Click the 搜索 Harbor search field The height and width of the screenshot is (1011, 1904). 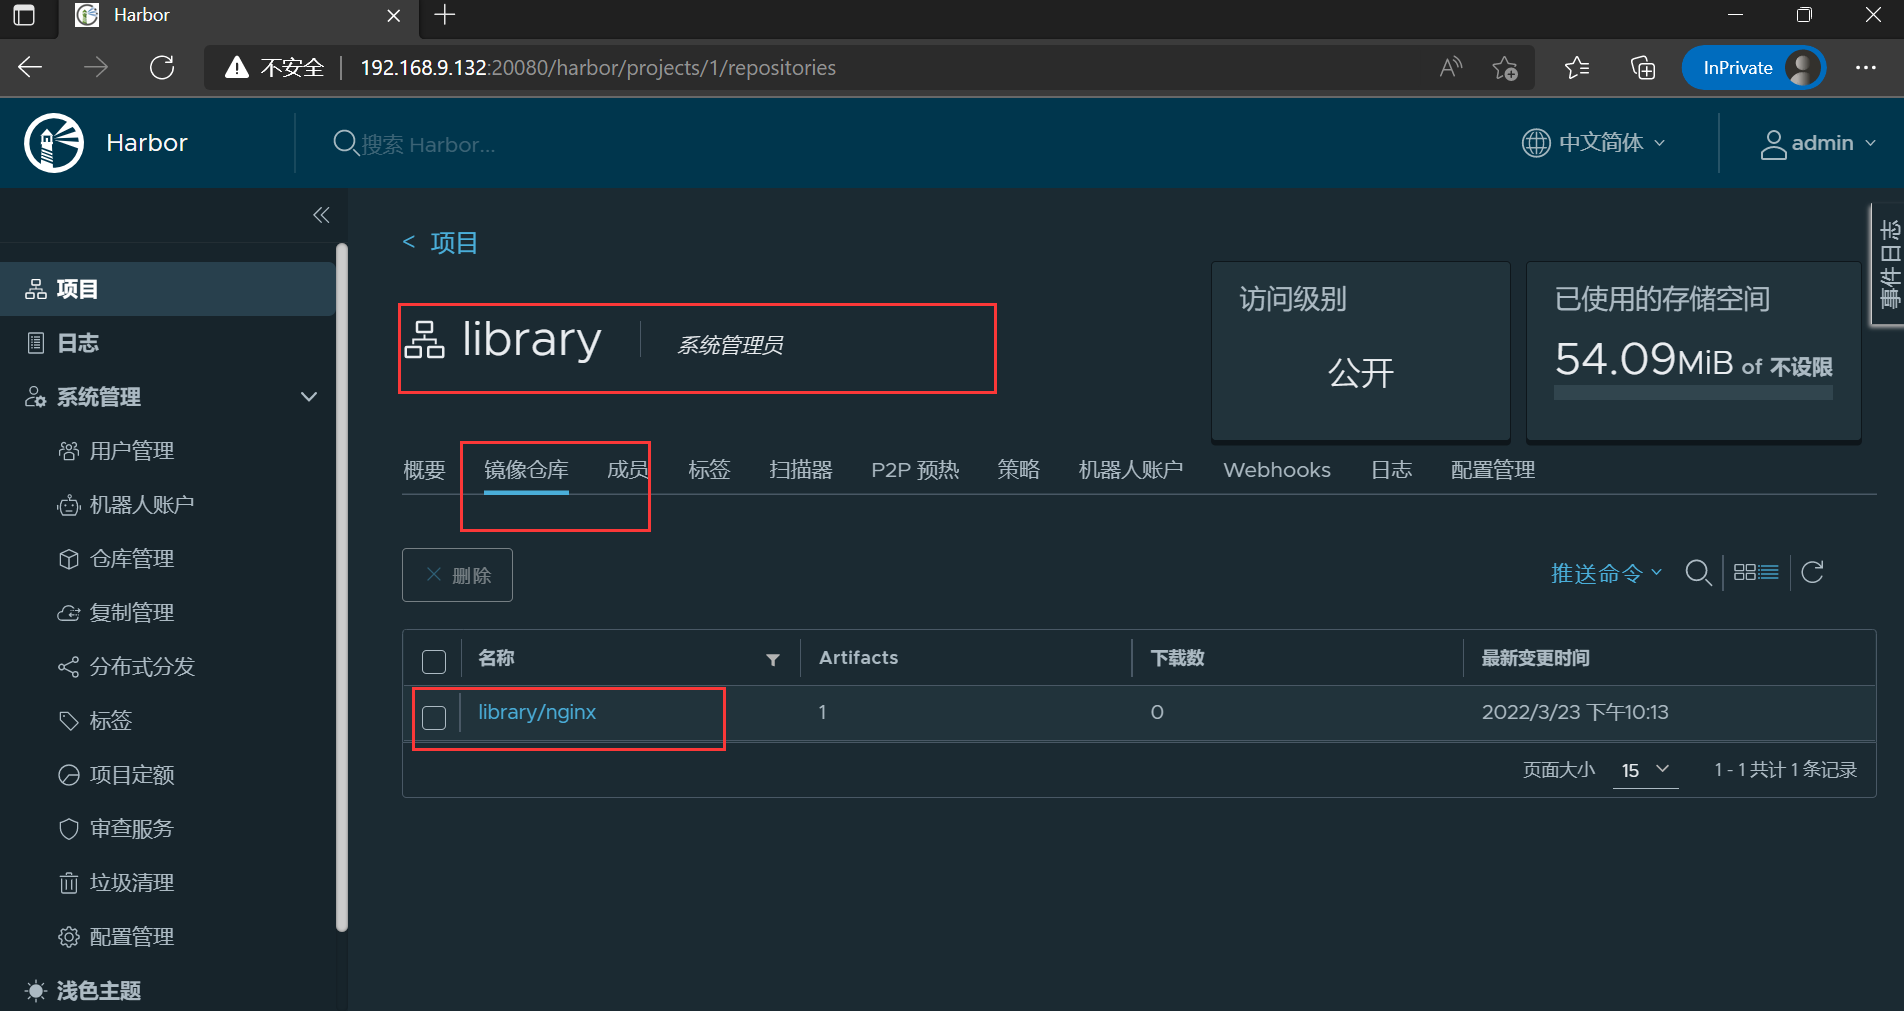[x=428, y=144]
